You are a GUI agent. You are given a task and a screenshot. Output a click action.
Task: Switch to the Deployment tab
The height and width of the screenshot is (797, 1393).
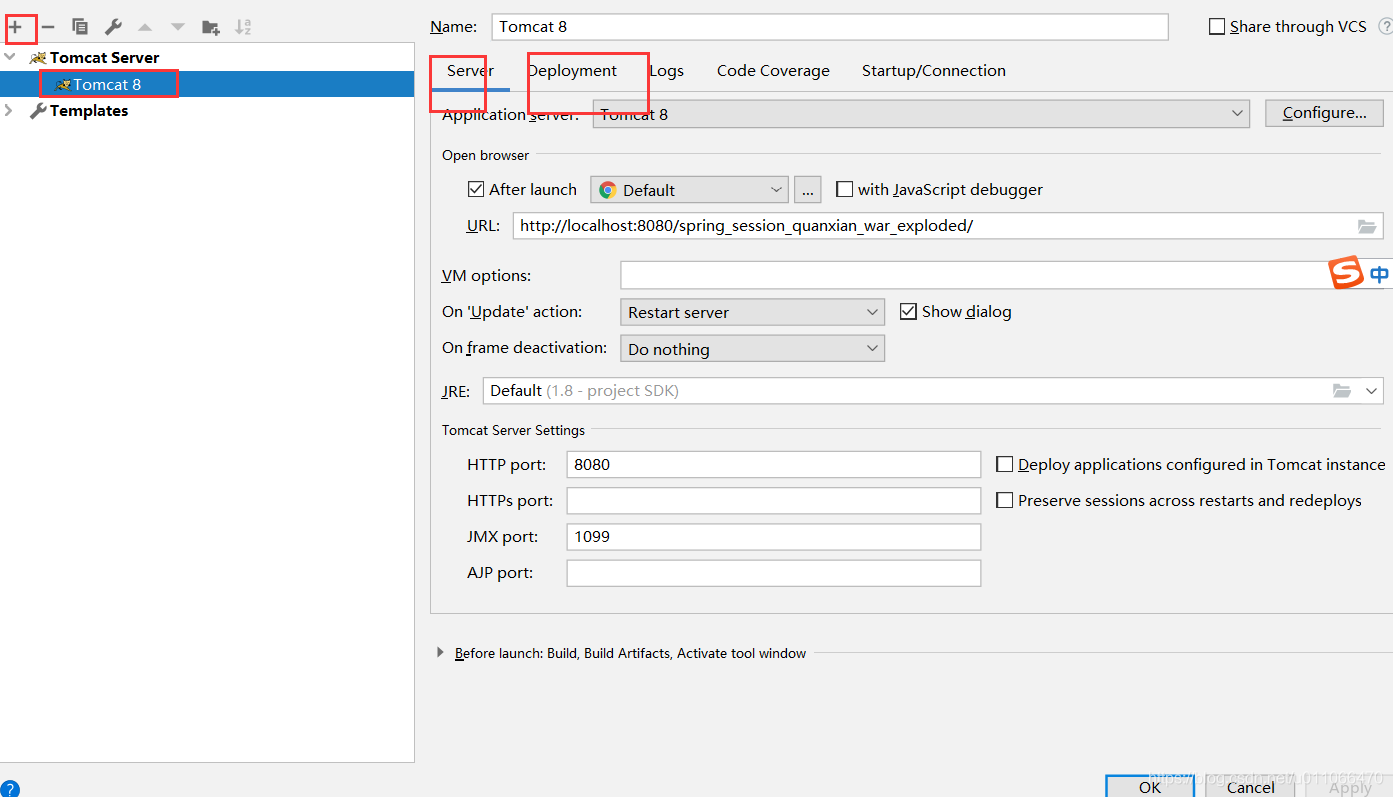(572, 71)
